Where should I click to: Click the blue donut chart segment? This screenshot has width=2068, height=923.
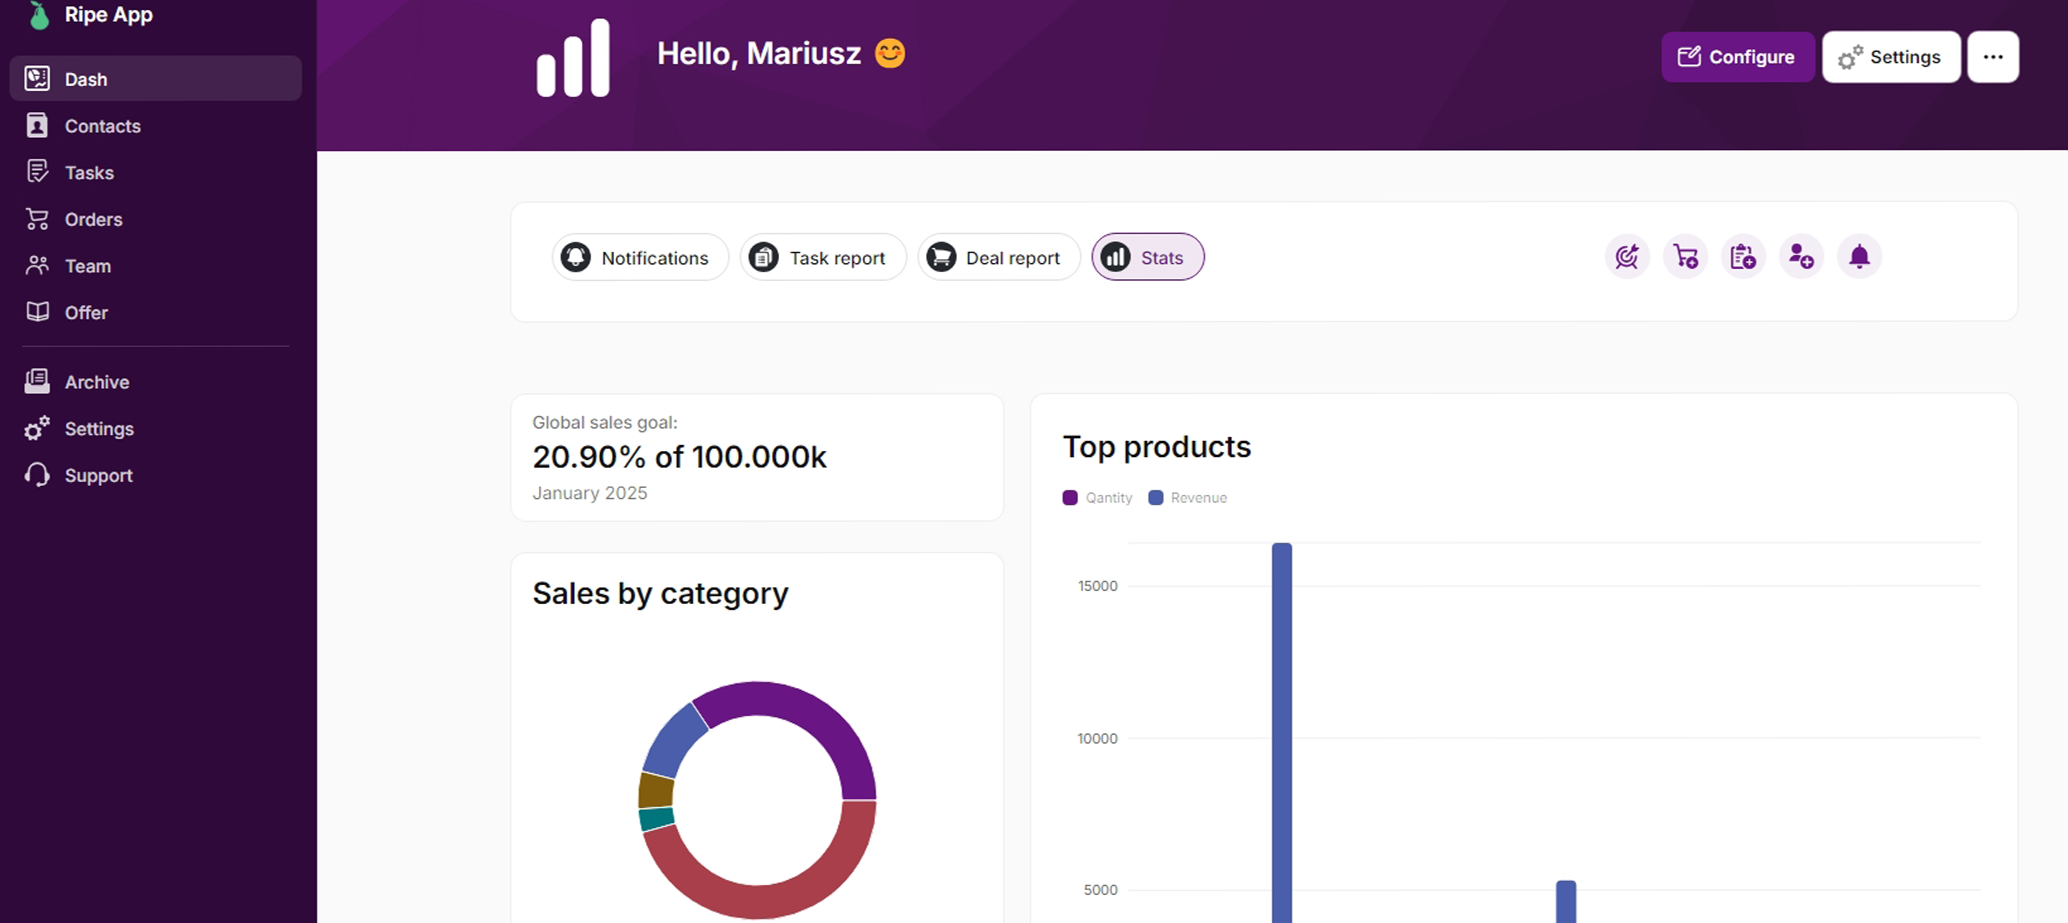click(674, 741)
